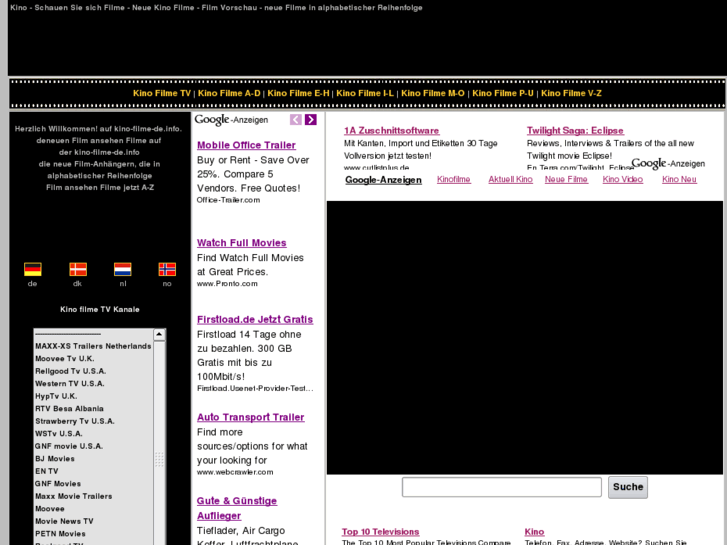Open the Mobile Office Trailer ad
The width and height of the screenshot is (727, 545).
246,145
